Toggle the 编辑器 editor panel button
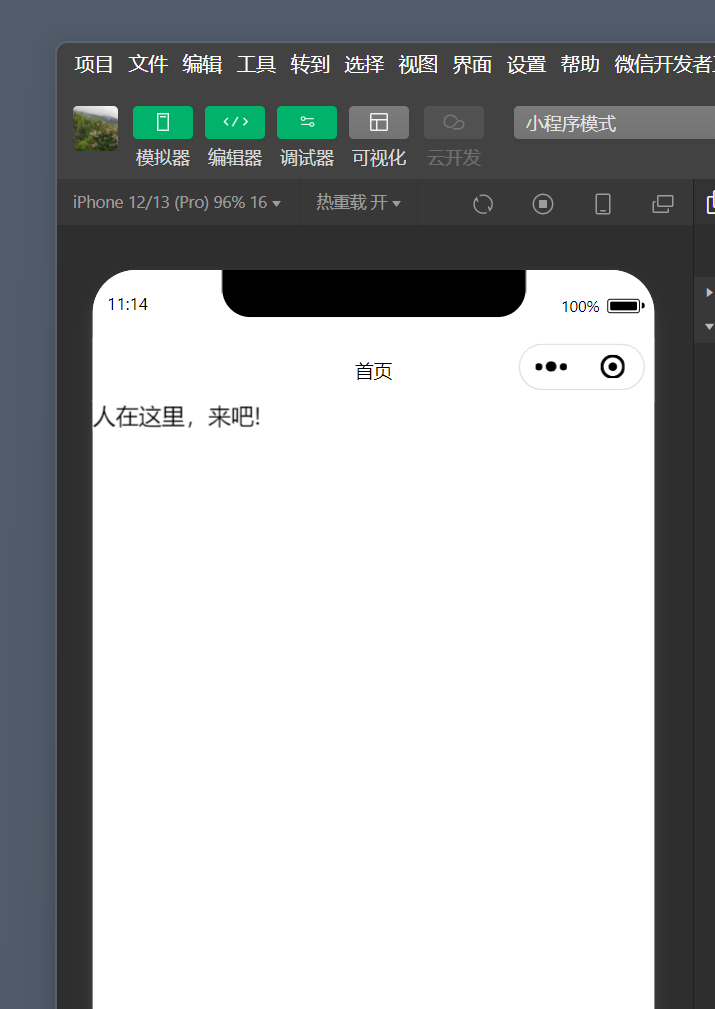 (x=235, y=122)
